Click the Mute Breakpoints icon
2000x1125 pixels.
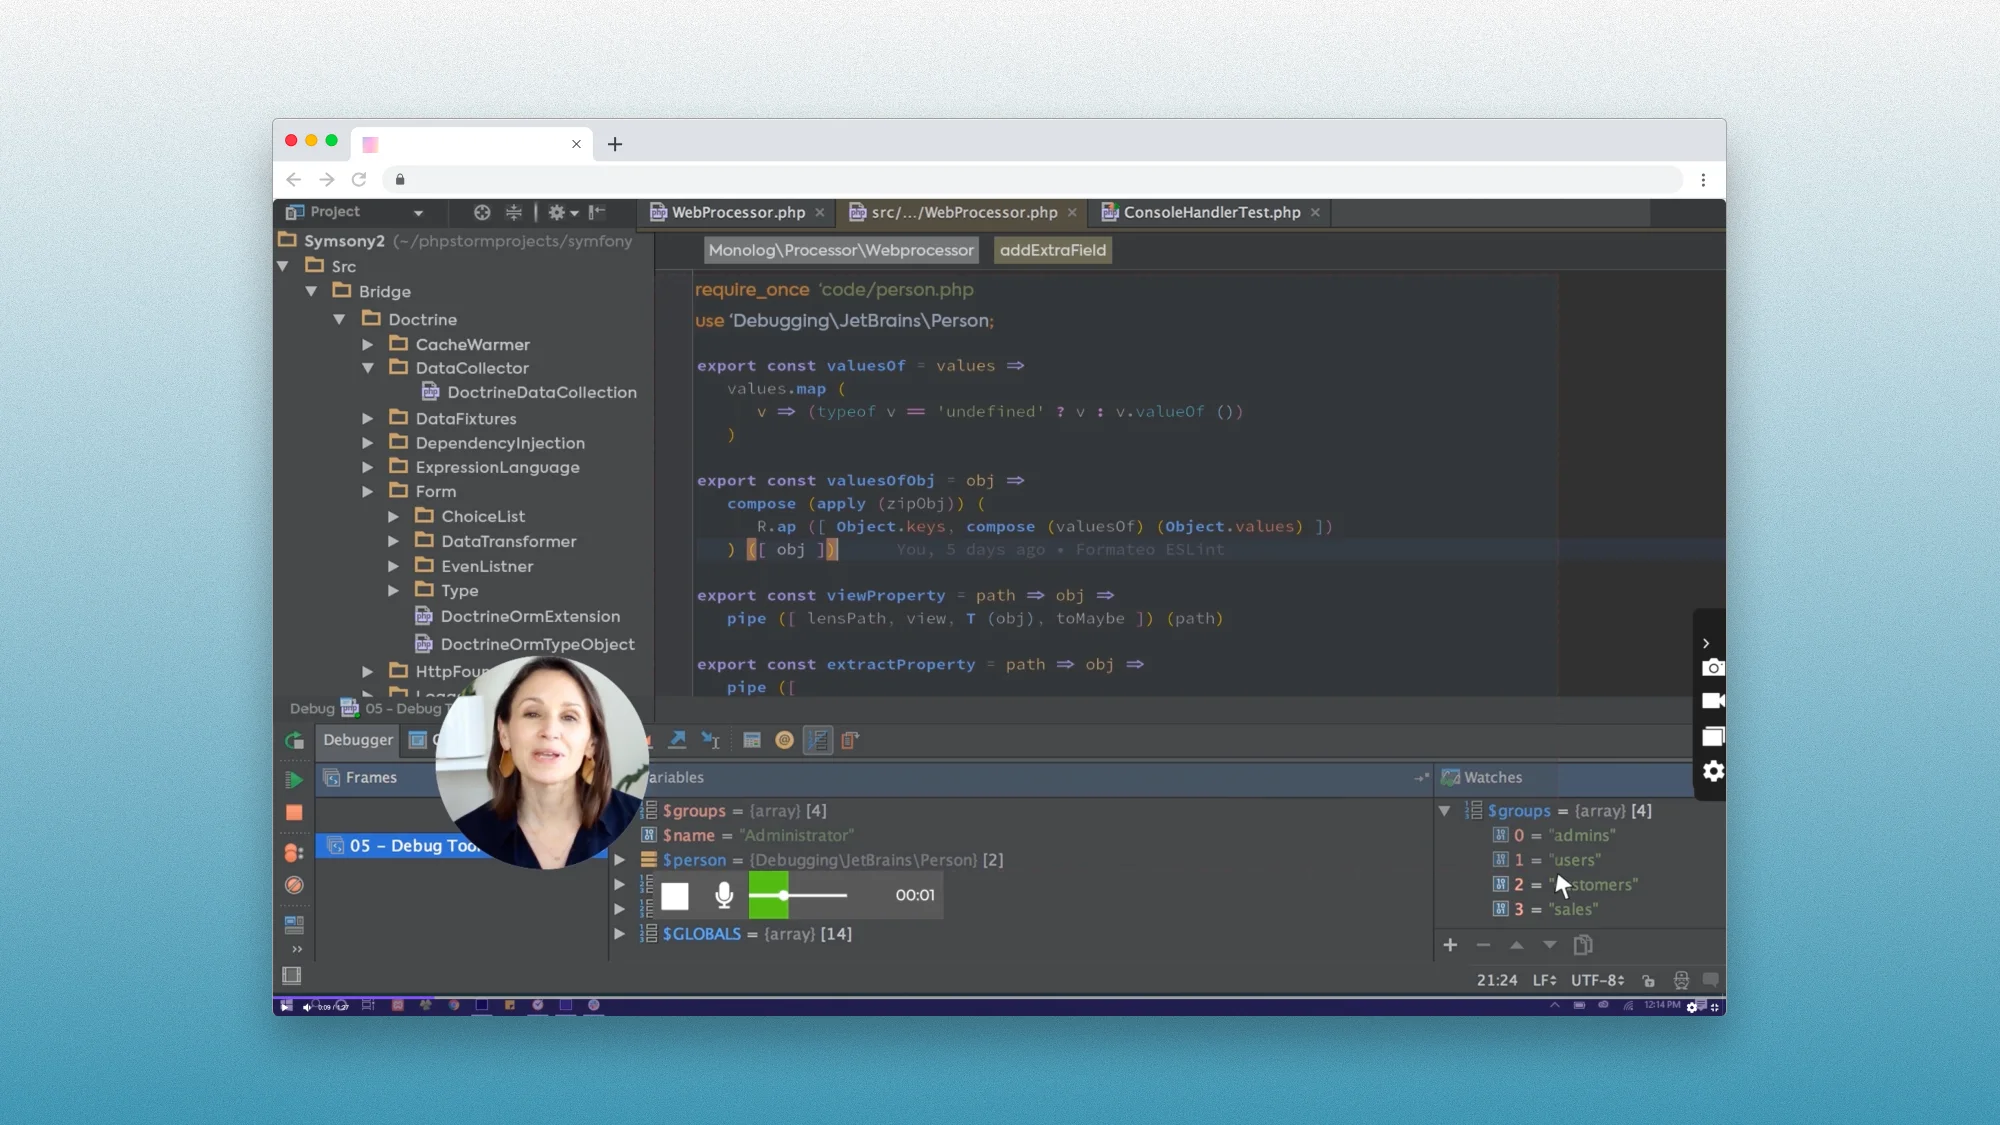tap(294, 885)
